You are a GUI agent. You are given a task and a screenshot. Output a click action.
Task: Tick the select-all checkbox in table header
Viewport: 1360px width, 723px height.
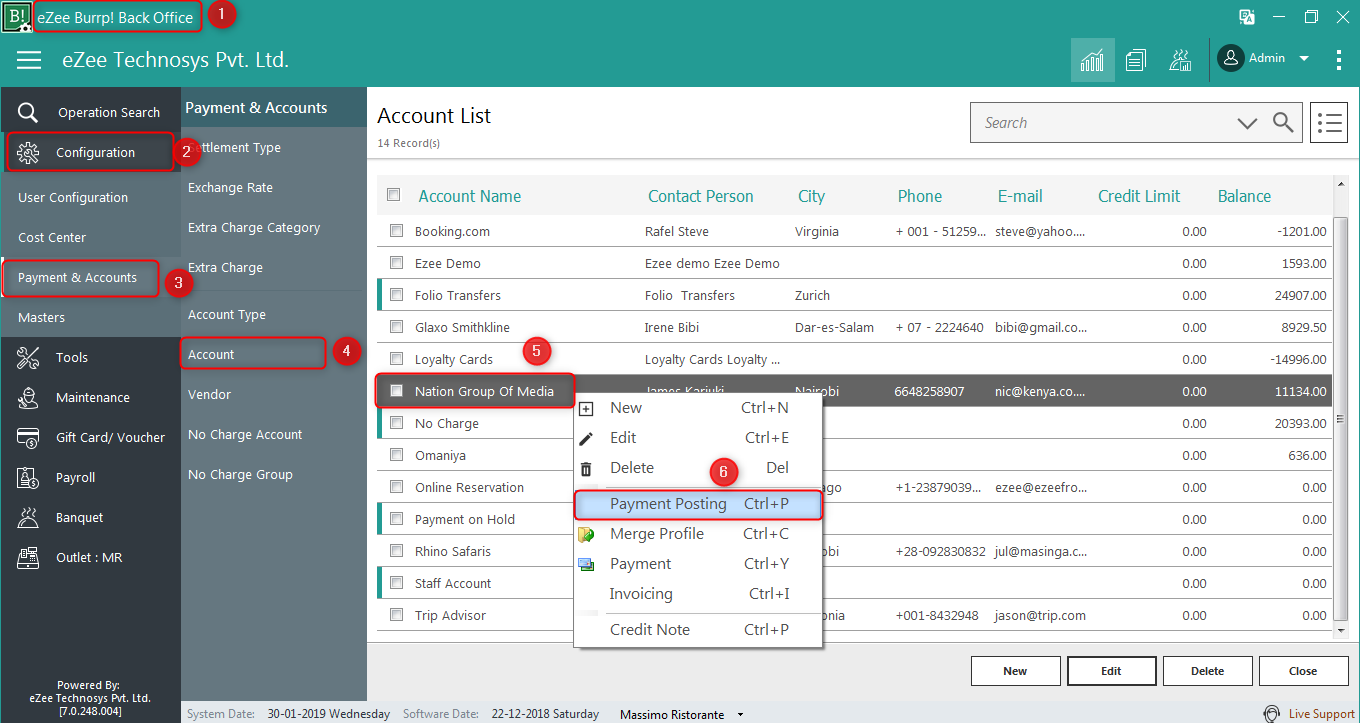[x=394, y=195]
